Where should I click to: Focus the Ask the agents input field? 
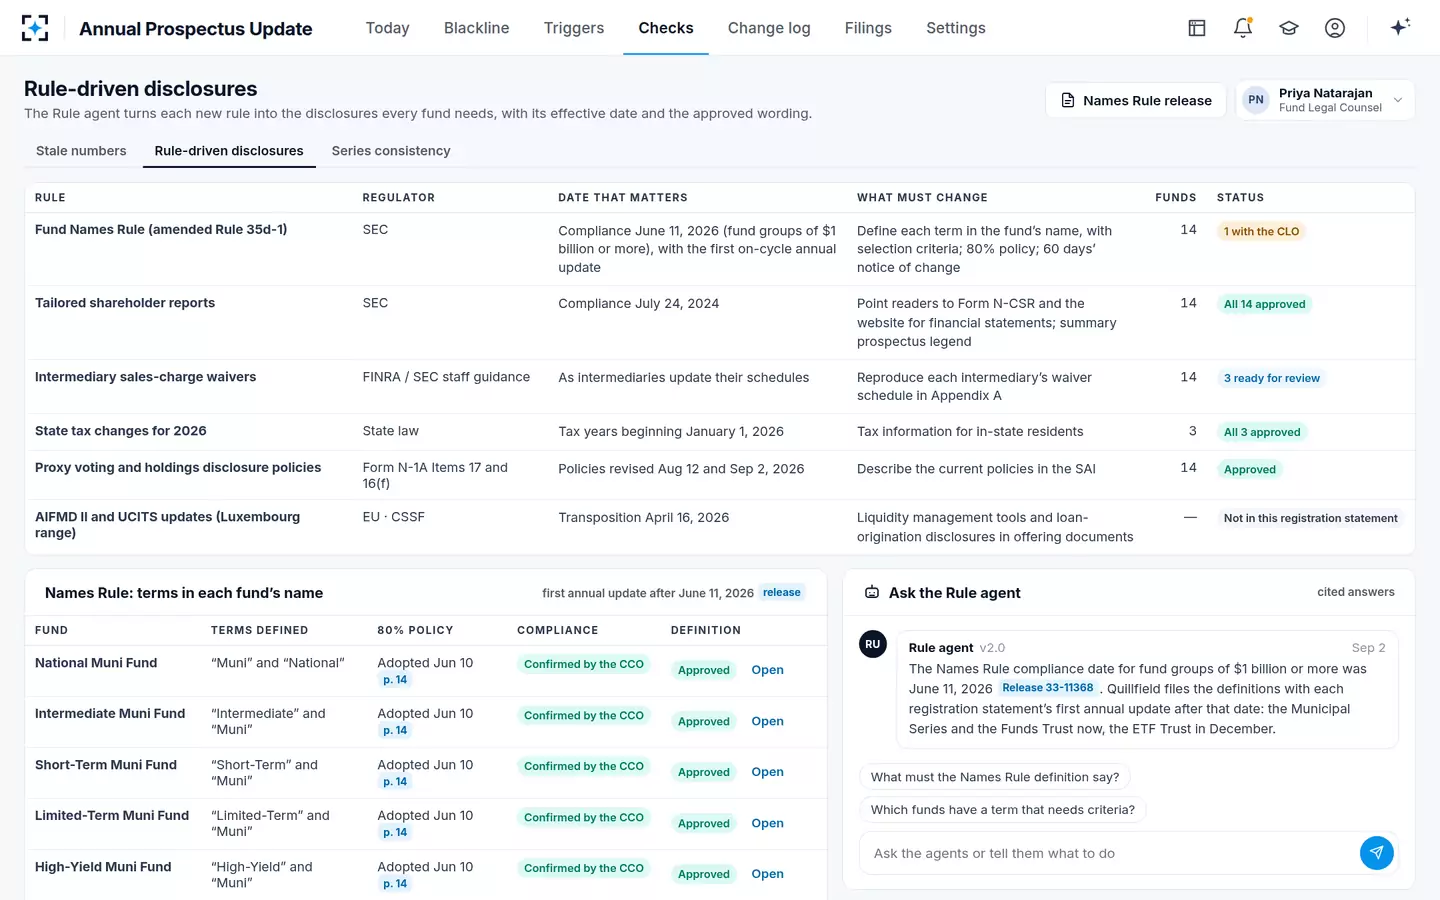(x=1108, y=853)
